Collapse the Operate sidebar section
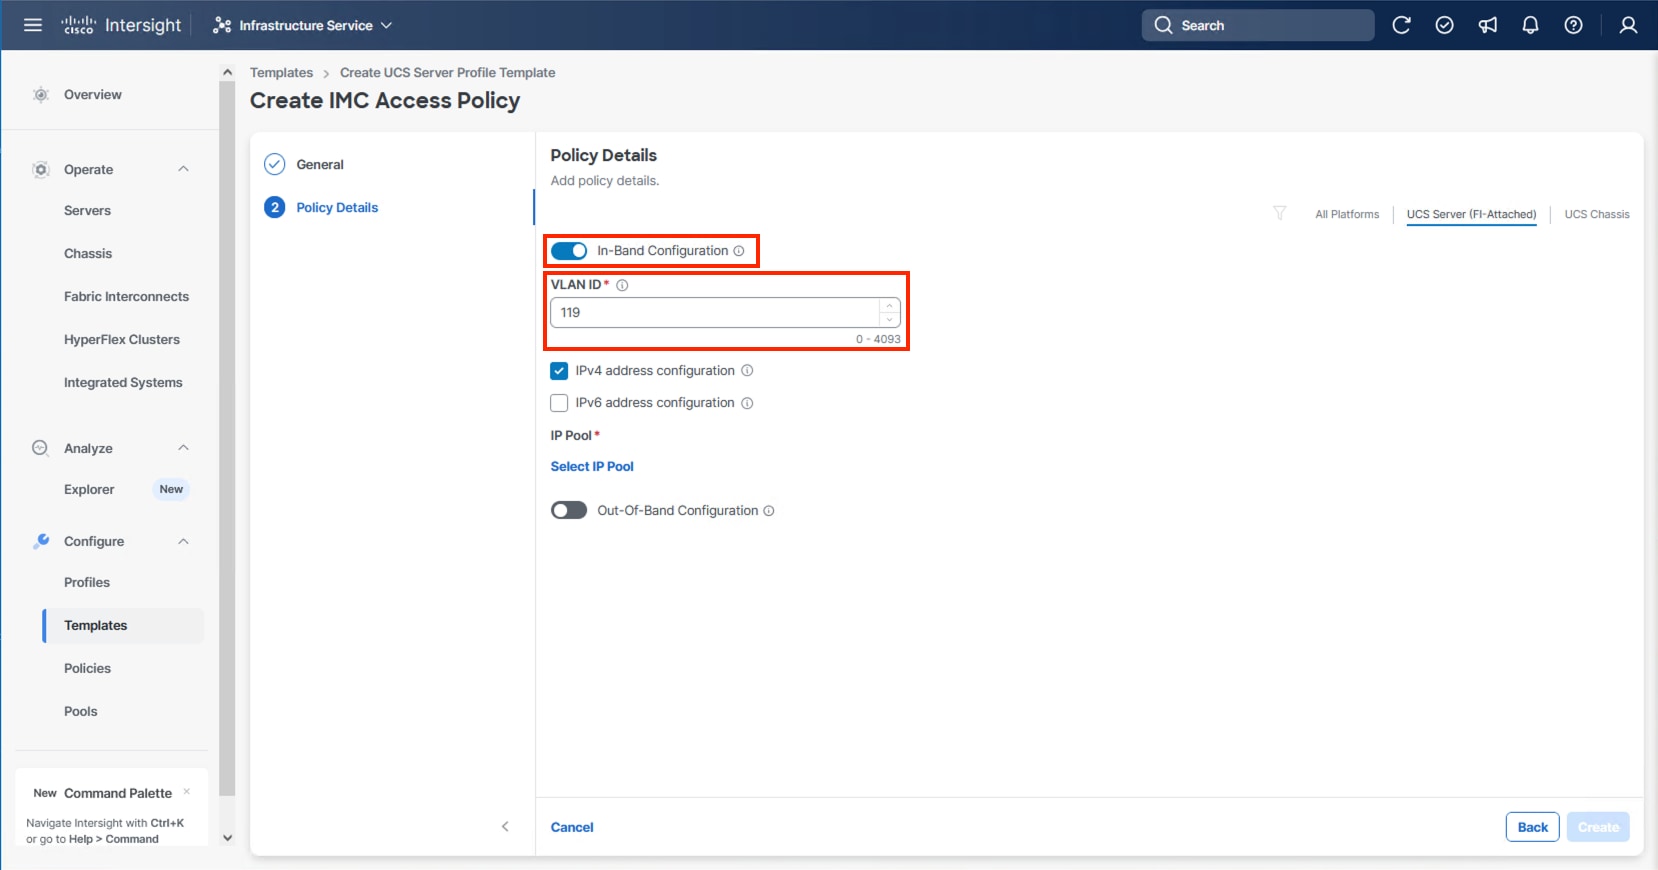1658x870 pixels. tap(183, 169)
